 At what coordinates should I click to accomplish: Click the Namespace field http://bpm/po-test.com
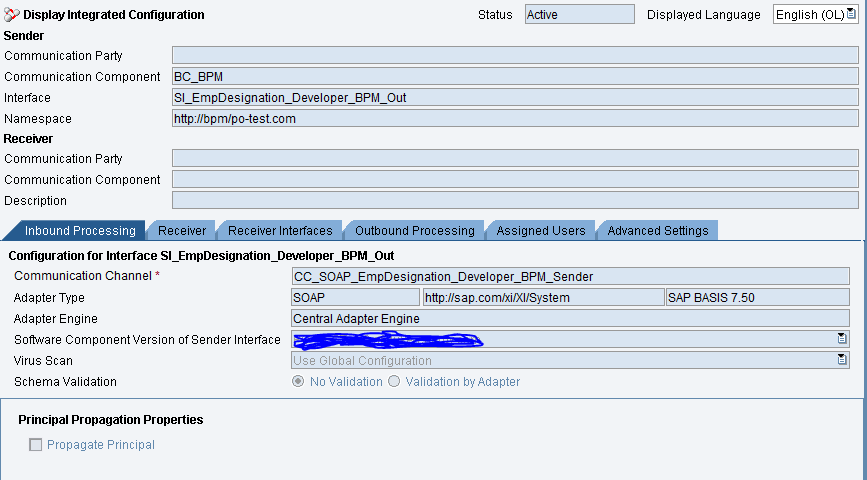tap(515, 118)
